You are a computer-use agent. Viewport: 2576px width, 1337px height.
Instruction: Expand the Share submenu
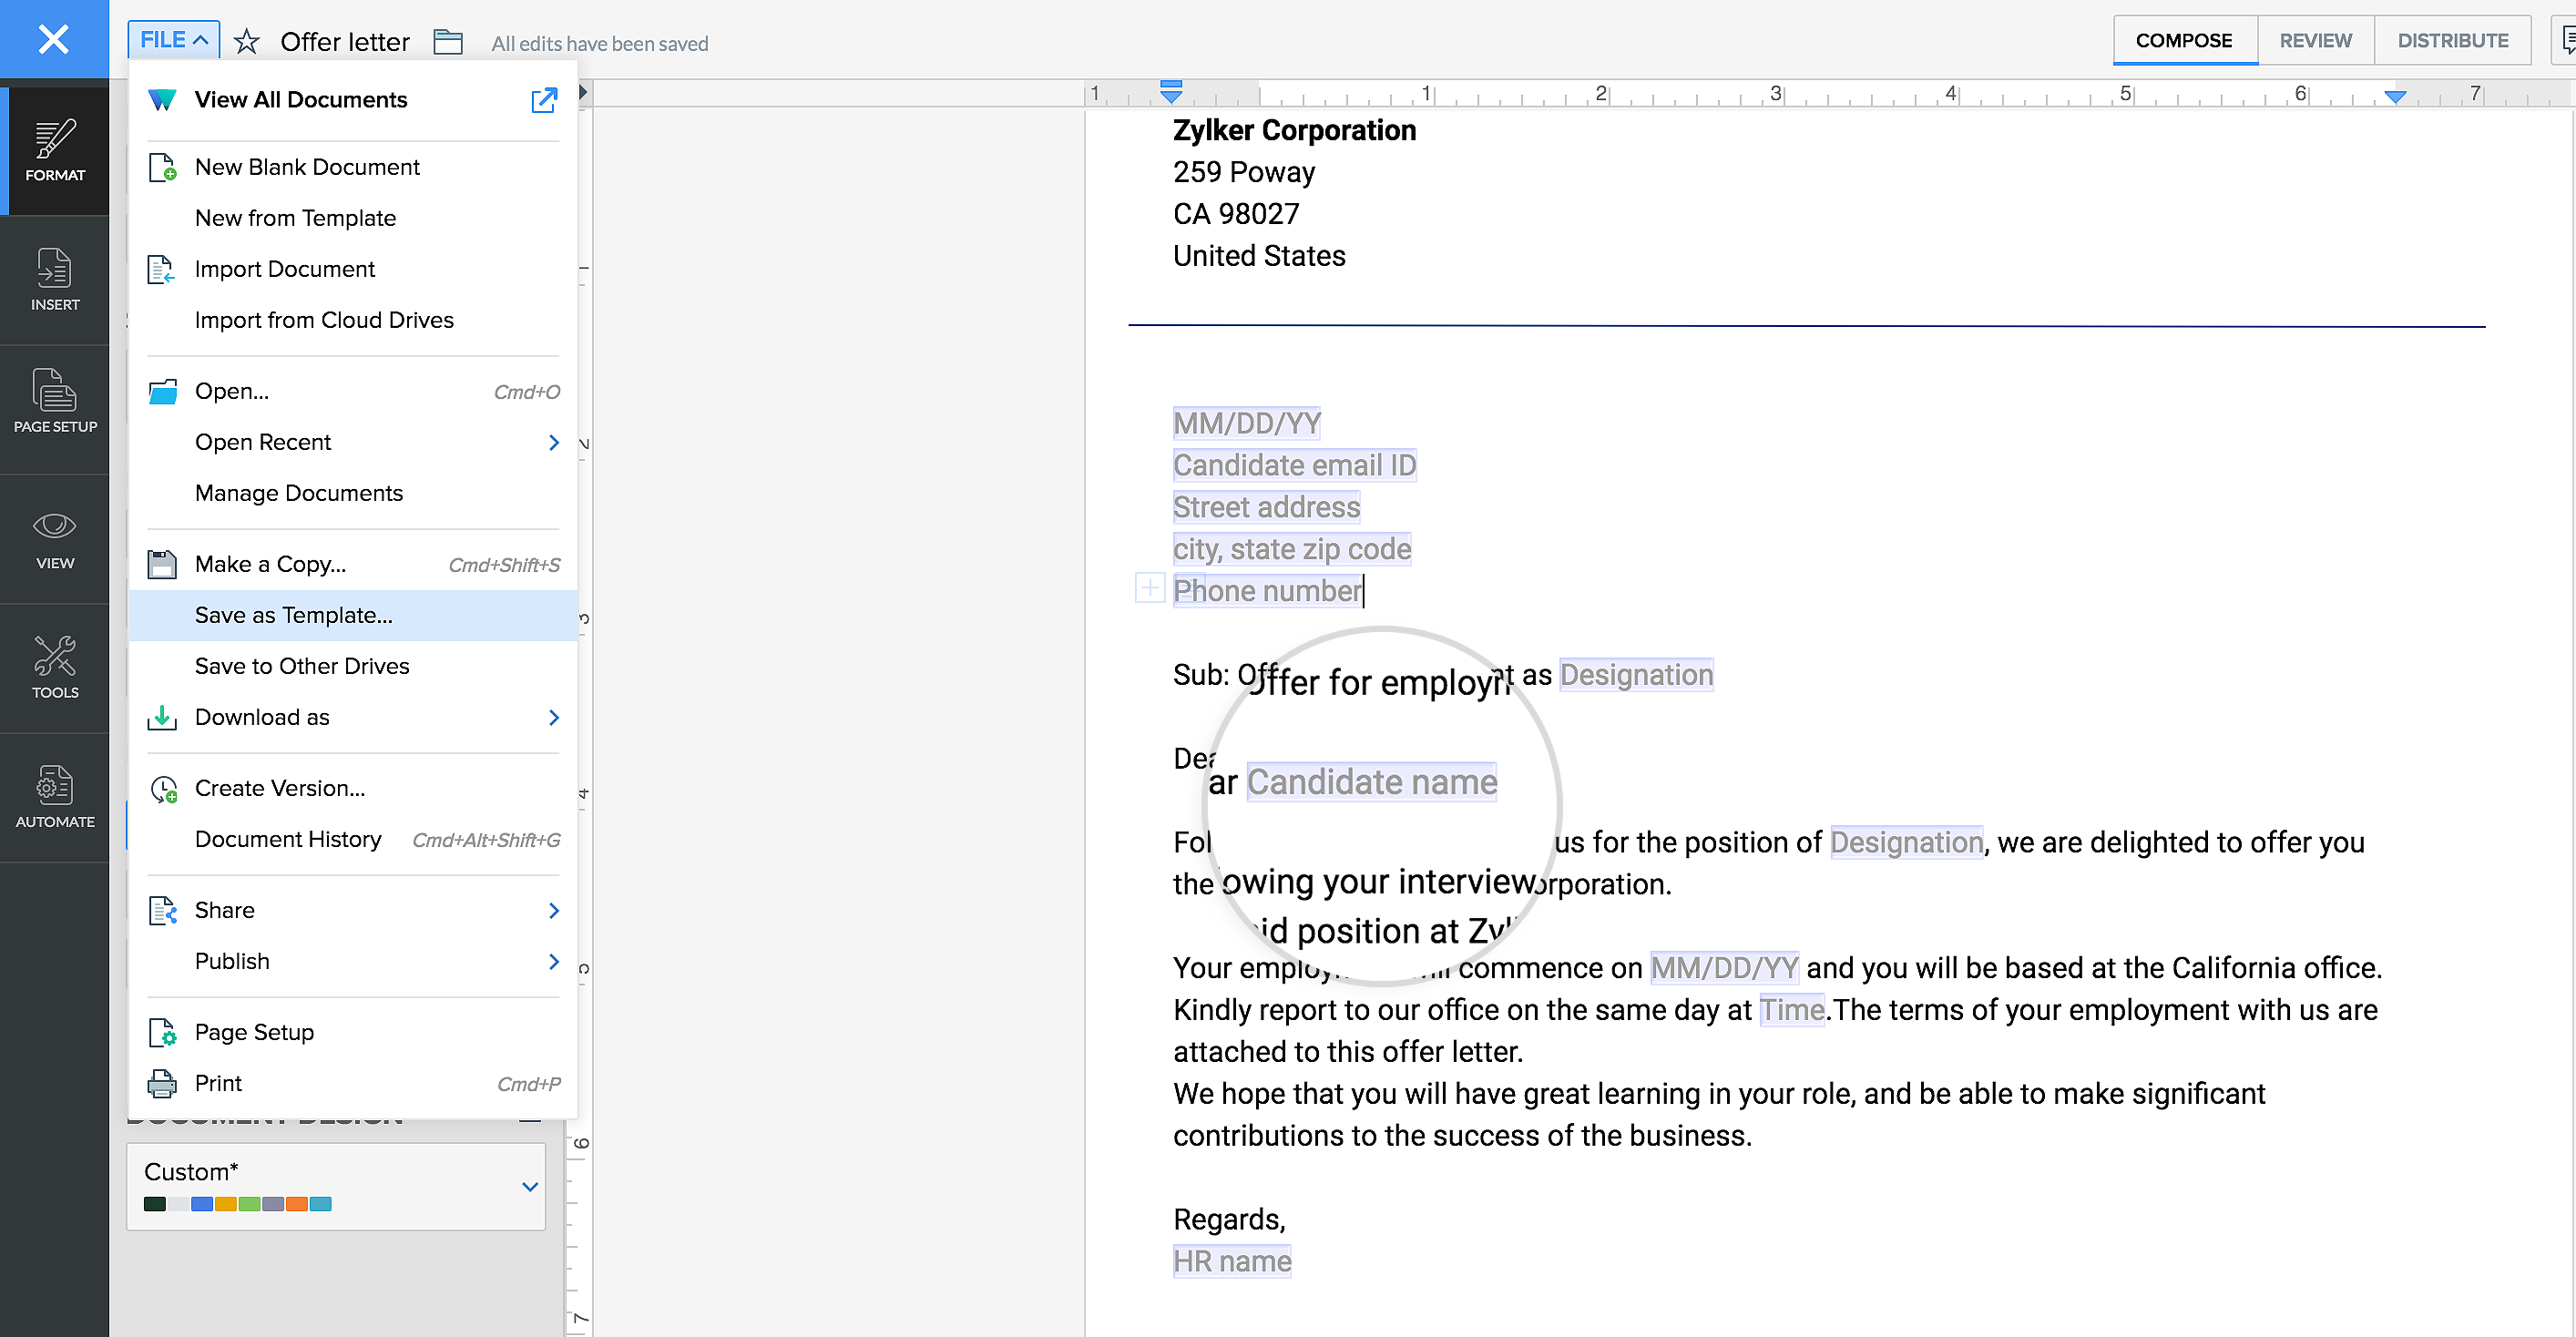click(x=554, y=910)
